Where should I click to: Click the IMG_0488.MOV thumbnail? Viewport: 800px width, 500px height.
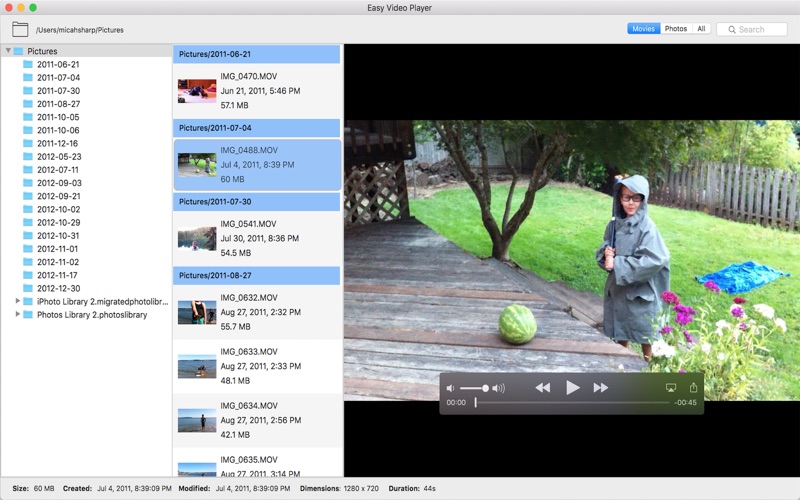point(197,165)
